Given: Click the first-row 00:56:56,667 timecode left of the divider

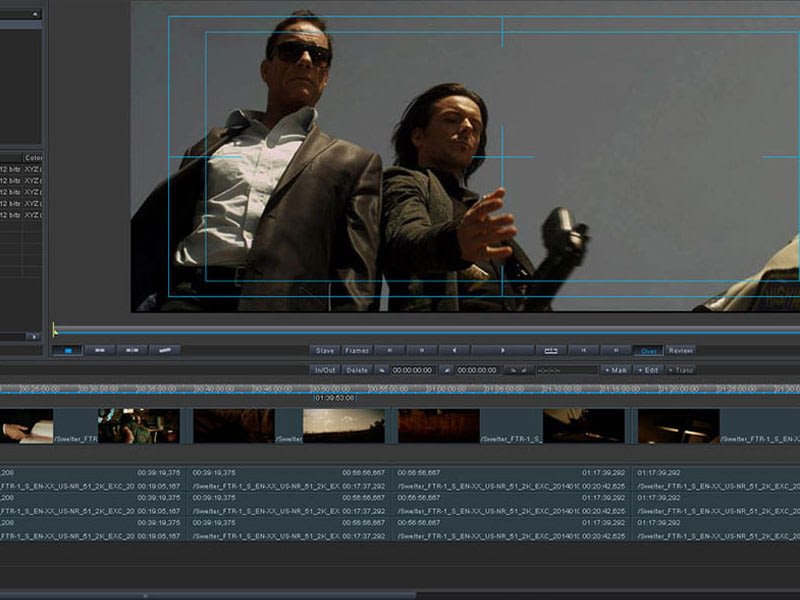Looking at the screenshot, I should coord(363,473).
